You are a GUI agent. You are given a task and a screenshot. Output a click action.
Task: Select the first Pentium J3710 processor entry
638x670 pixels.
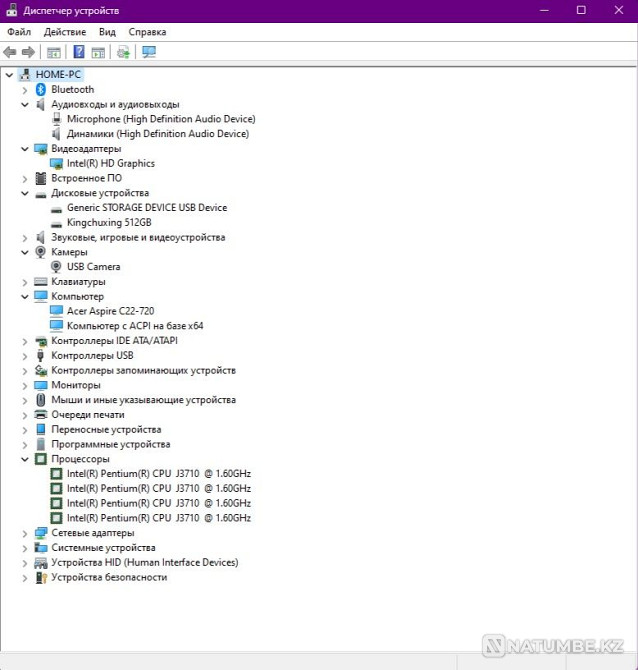tap(159, 474)
